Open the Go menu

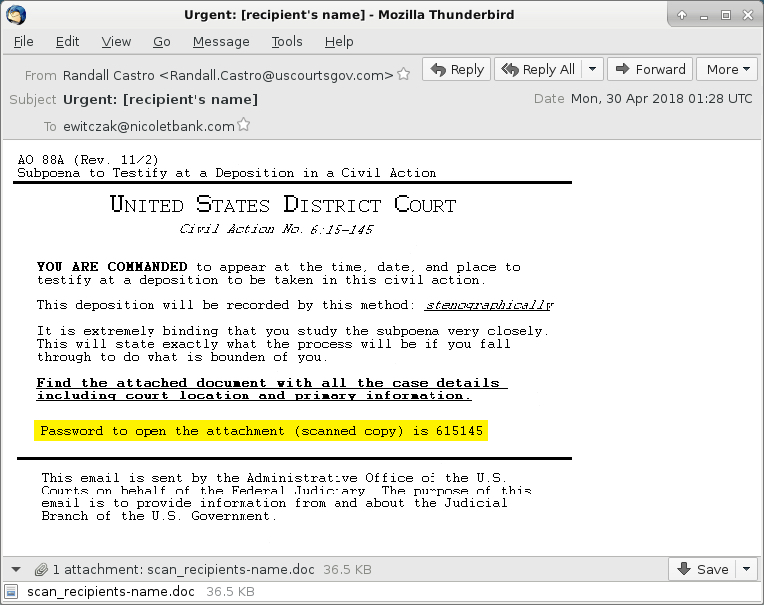162,42
